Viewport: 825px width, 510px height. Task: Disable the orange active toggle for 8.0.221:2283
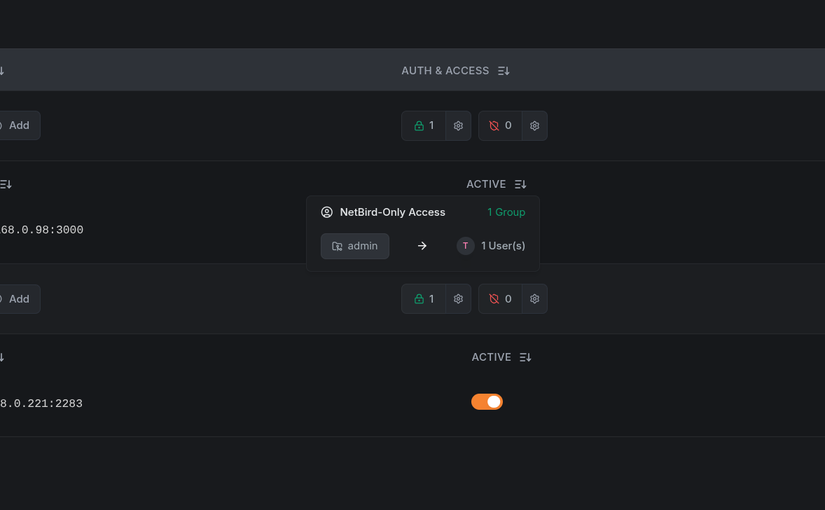click(x=487, y=402)
